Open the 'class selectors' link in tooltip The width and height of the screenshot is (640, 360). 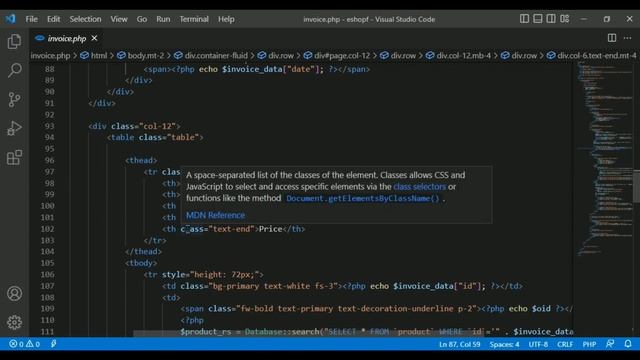419,187
